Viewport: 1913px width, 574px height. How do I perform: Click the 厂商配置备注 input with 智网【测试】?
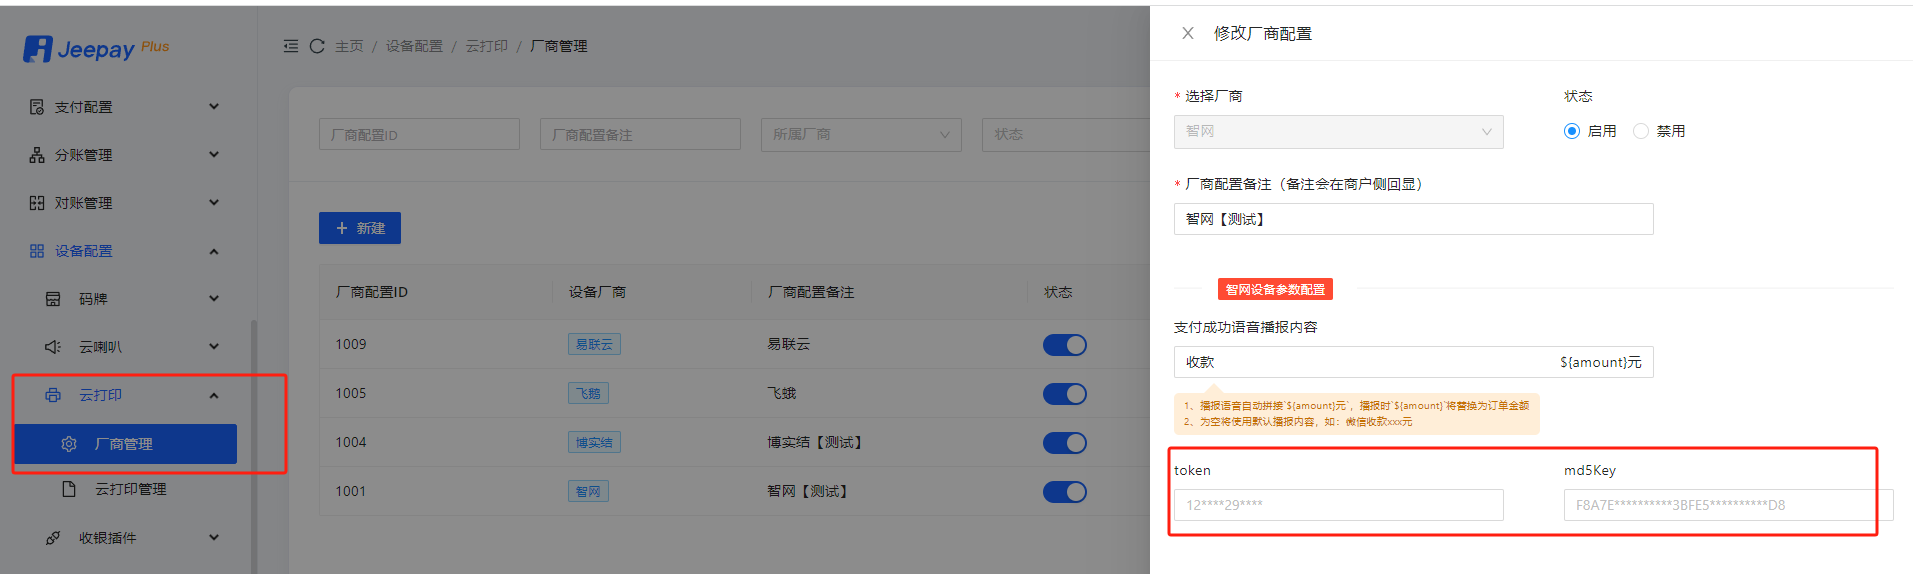[x=1412, y=219]
